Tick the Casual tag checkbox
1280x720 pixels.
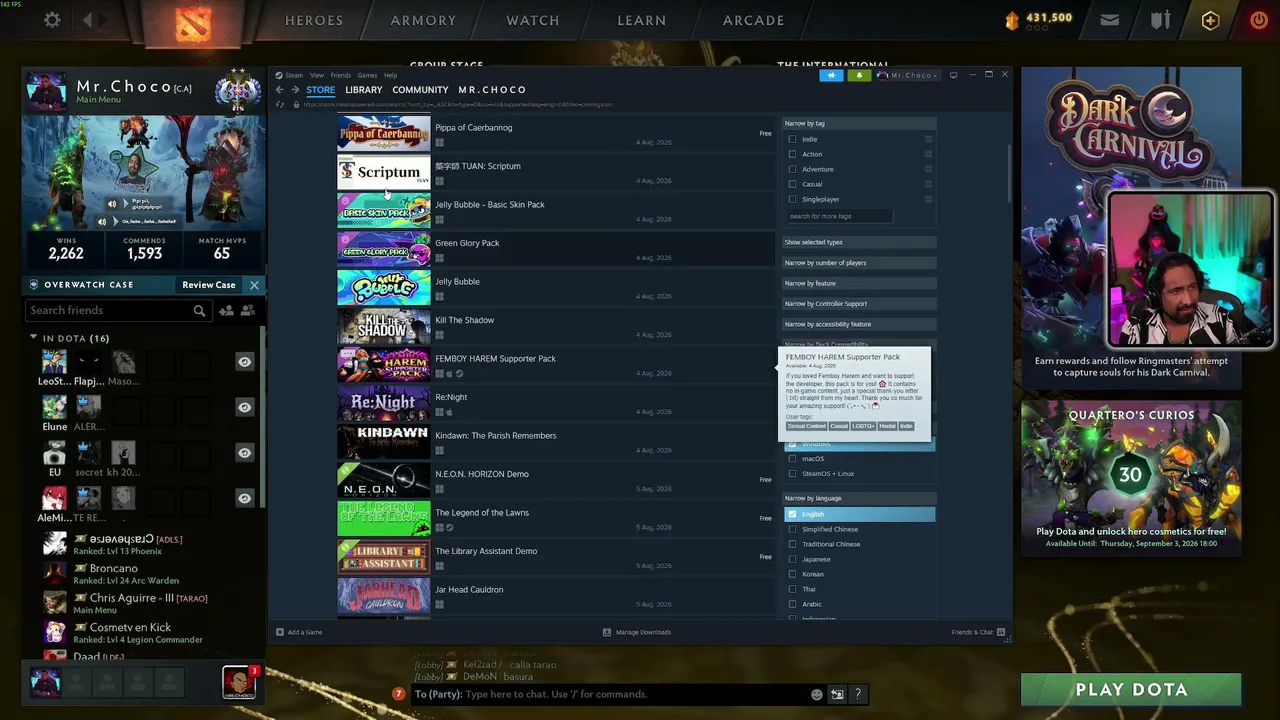click(x=793, y=184)
